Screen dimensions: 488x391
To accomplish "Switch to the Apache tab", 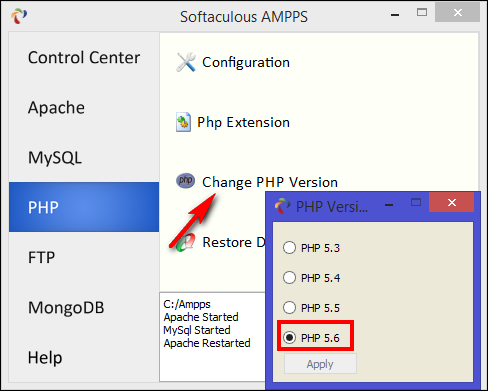I will [84, 107].
